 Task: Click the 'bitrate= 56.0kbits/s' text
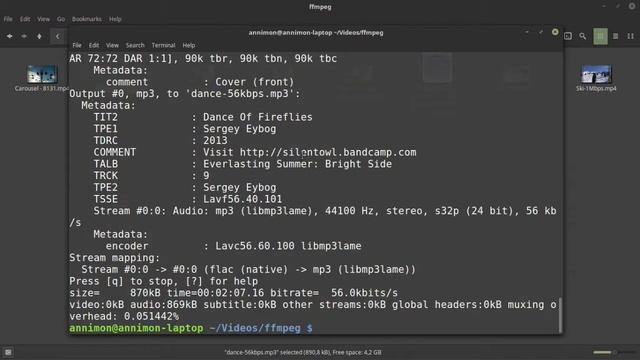point(334,293)
